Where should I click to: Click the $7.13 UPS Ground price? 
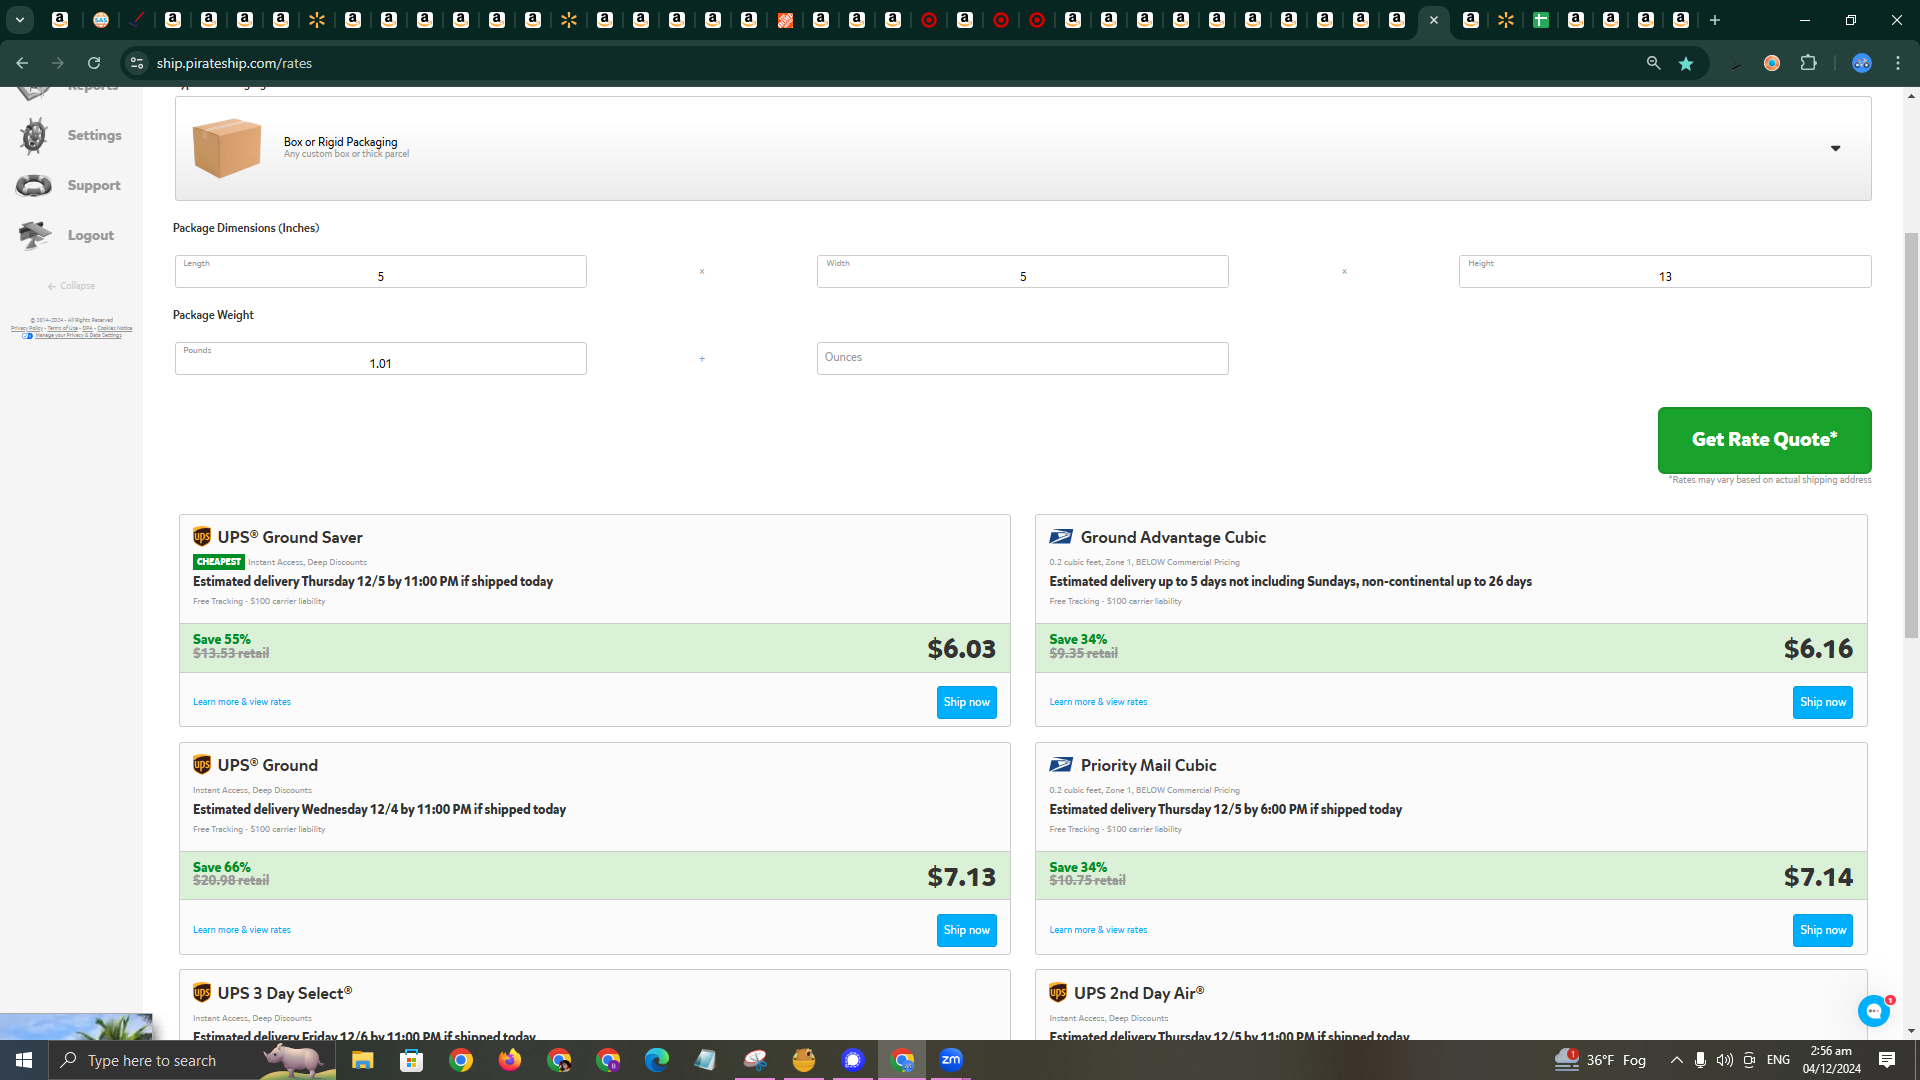tap(961, 877)
